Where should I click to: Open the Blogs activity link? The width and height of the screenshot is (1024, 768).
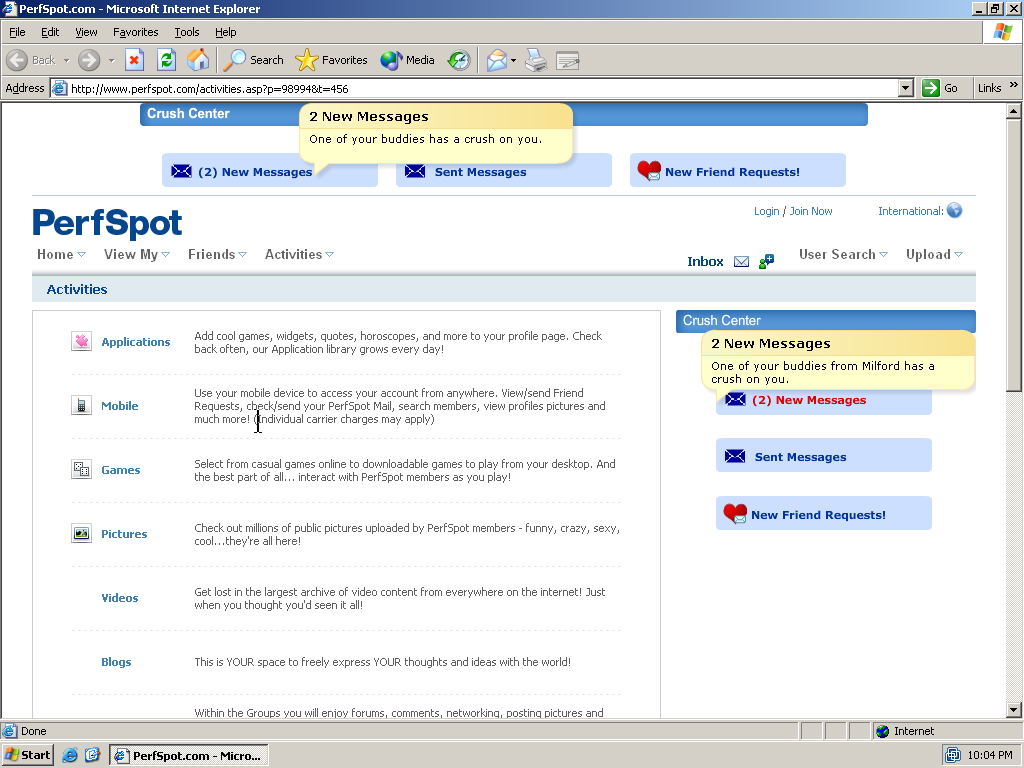tap(116, 662)
